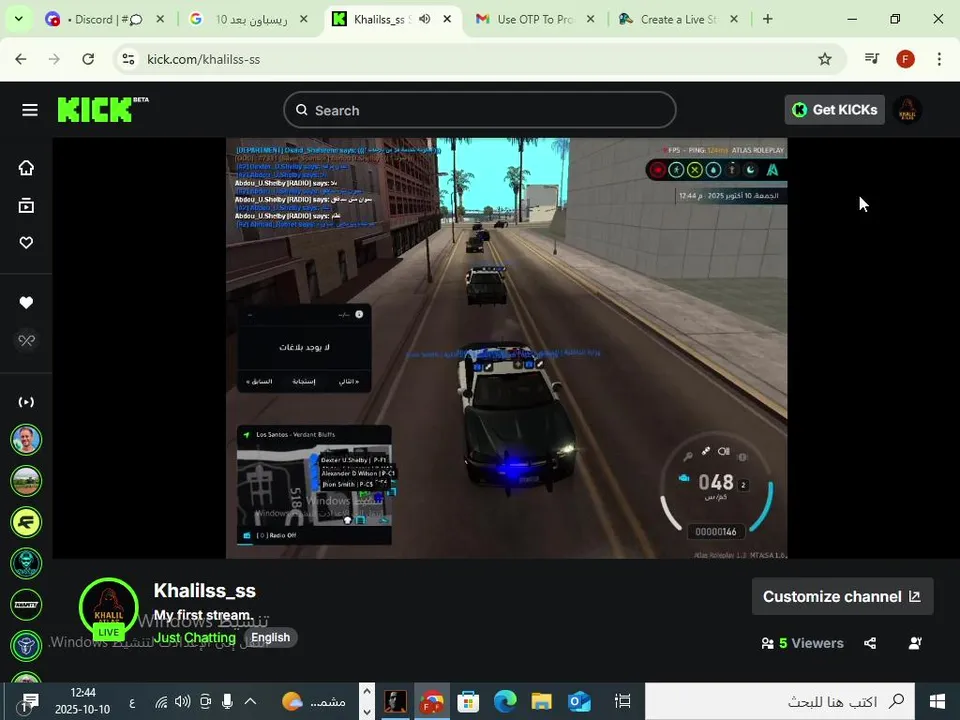Go back in browser history
Image resolution: width=960 pixels, height=720 pixels.
[x=21, y=59]
